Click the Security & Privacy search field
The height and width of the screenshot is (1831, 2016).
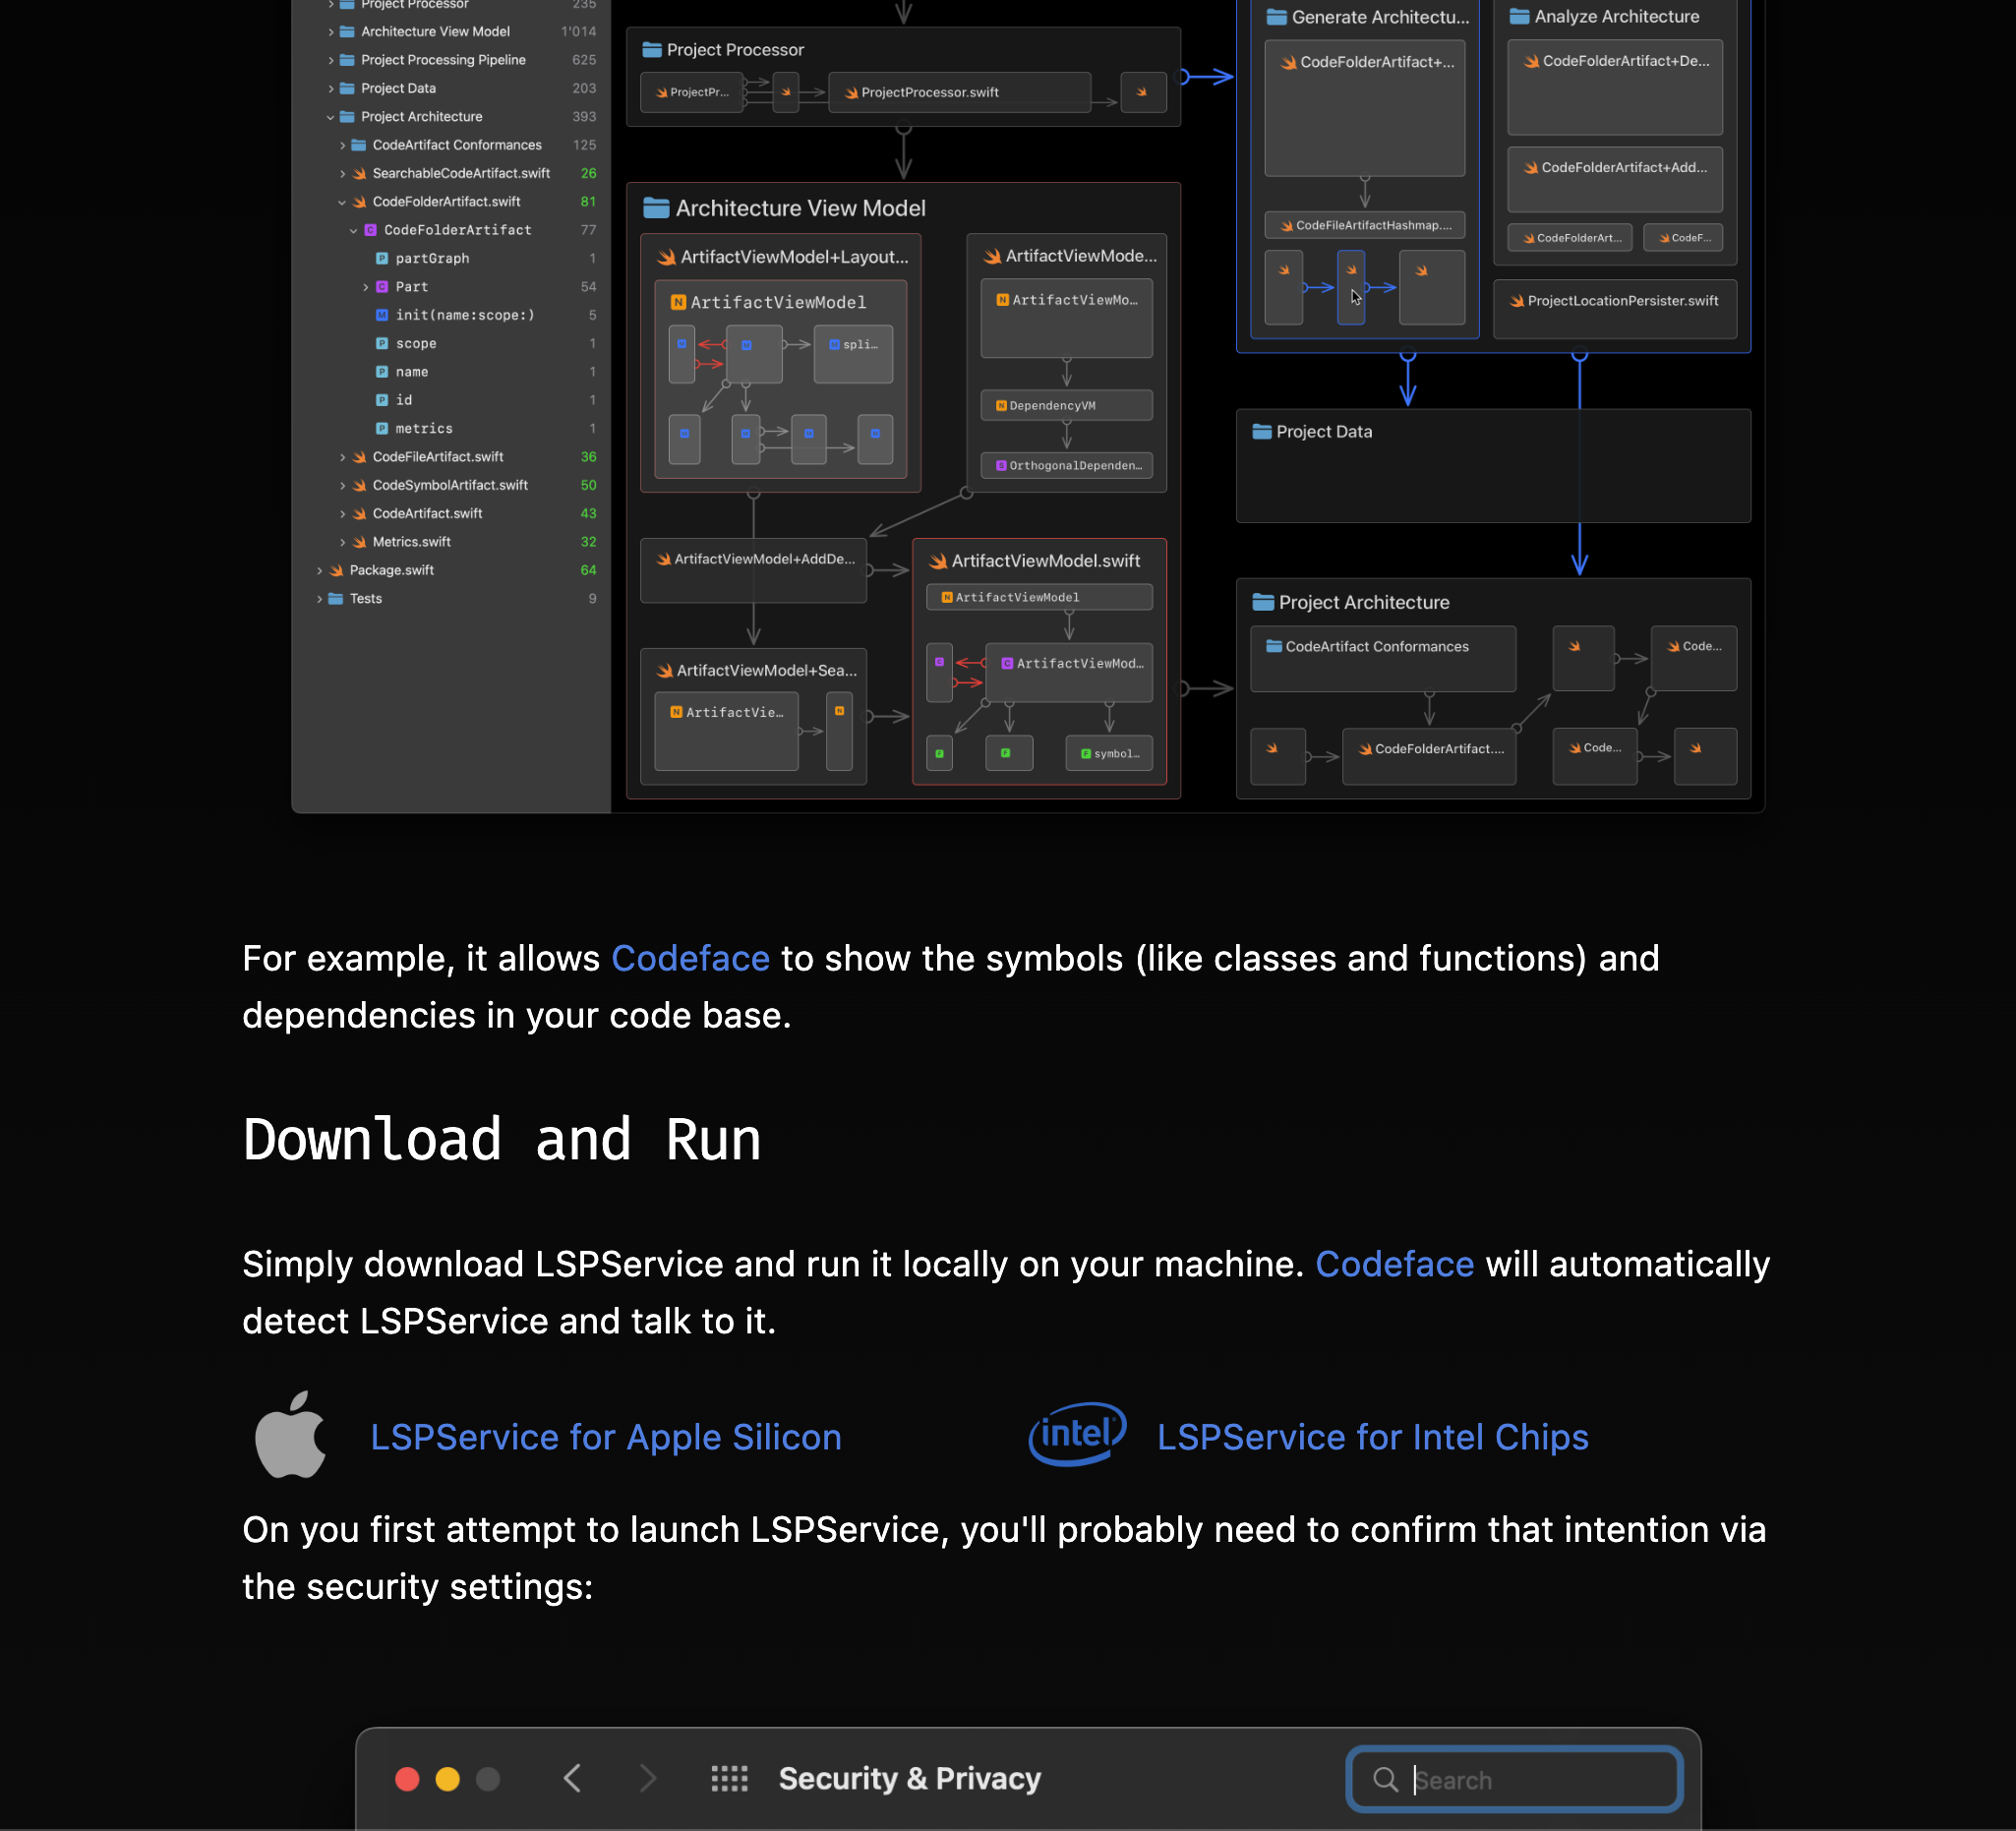1514,1779
